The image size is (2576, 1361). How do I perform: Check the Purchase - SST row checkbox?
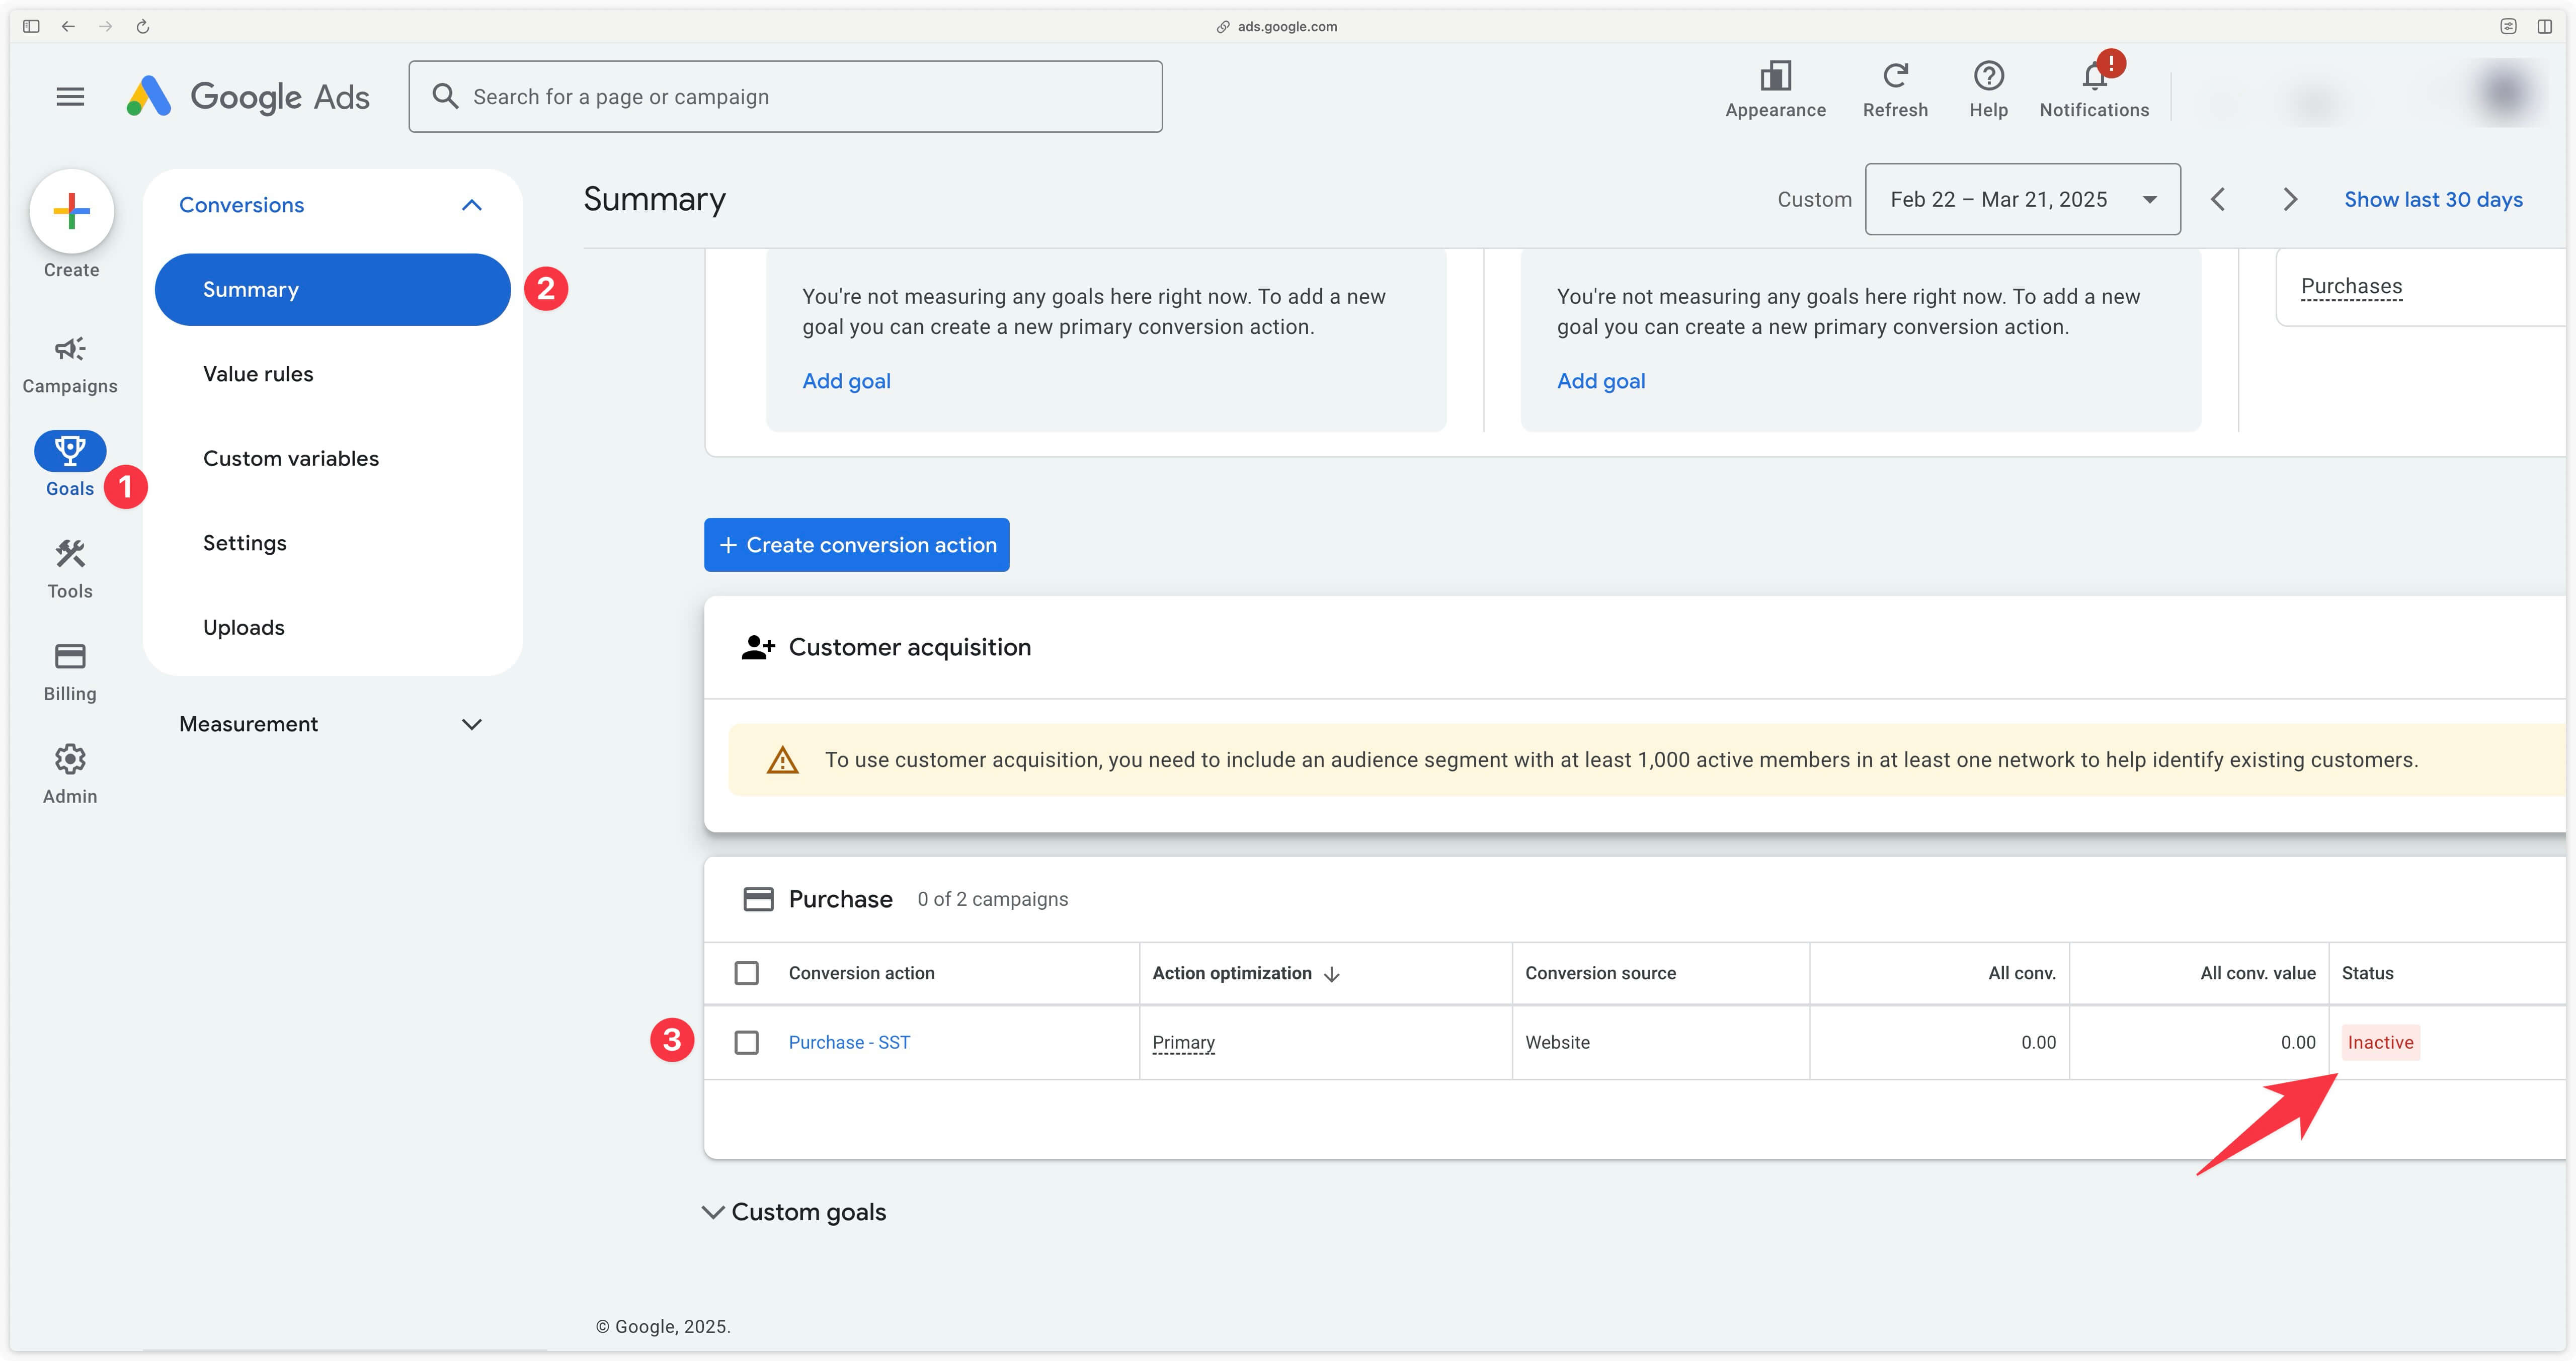point(746,1042)
